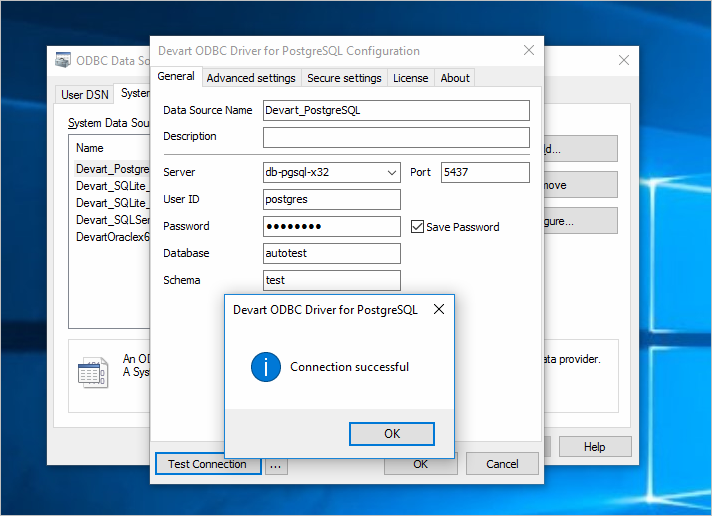Image resolution: width=712 pixels, height=516 pixels.
Task: Switch to the Advanced settings tab
Action: coord(251,78)
